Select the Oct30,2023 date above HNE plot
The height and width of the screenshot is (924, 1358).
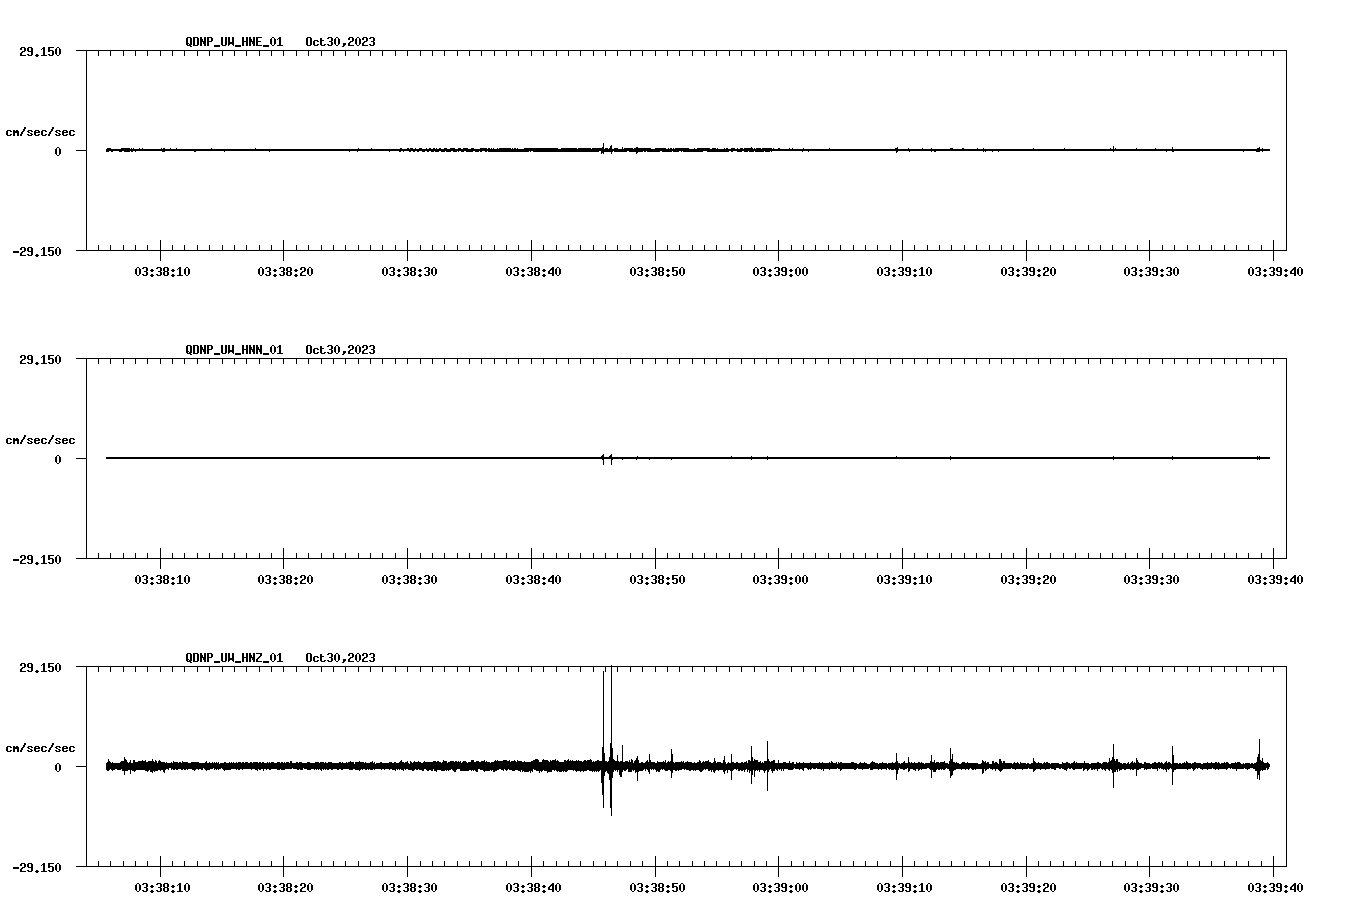pyautogui.click(x=340, y=42)
